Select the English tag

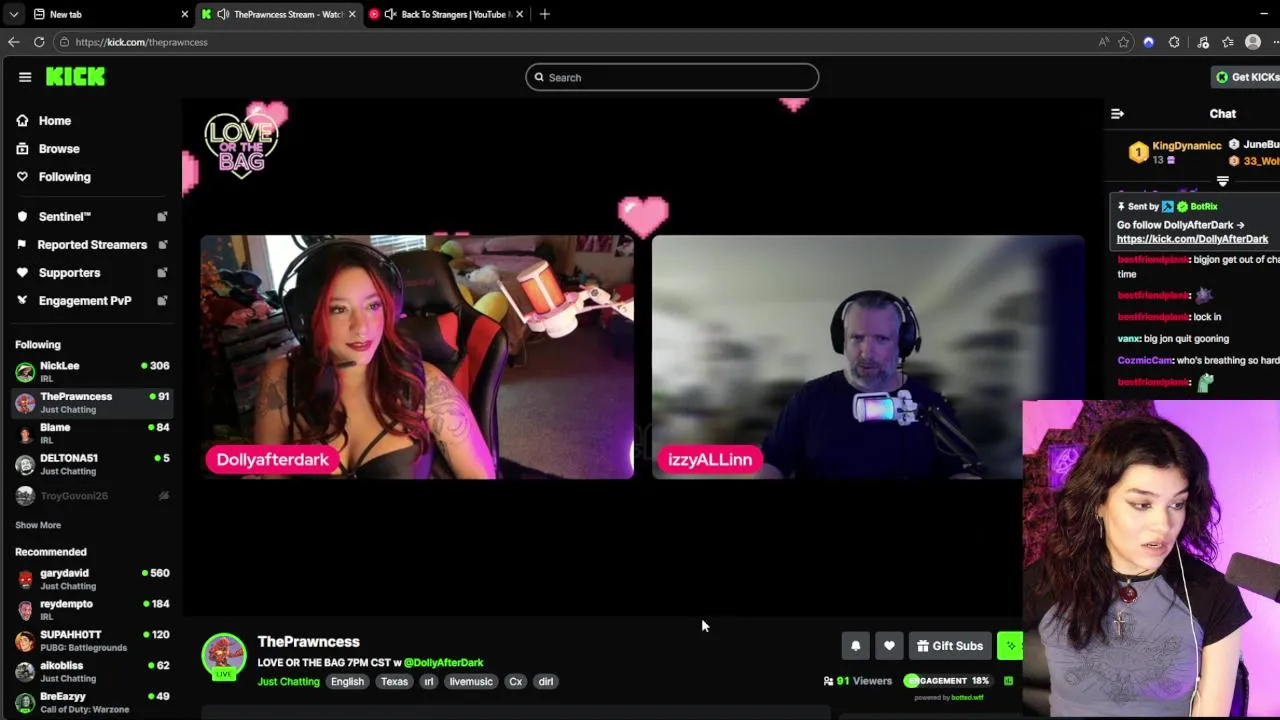click(x=347, y=682)
